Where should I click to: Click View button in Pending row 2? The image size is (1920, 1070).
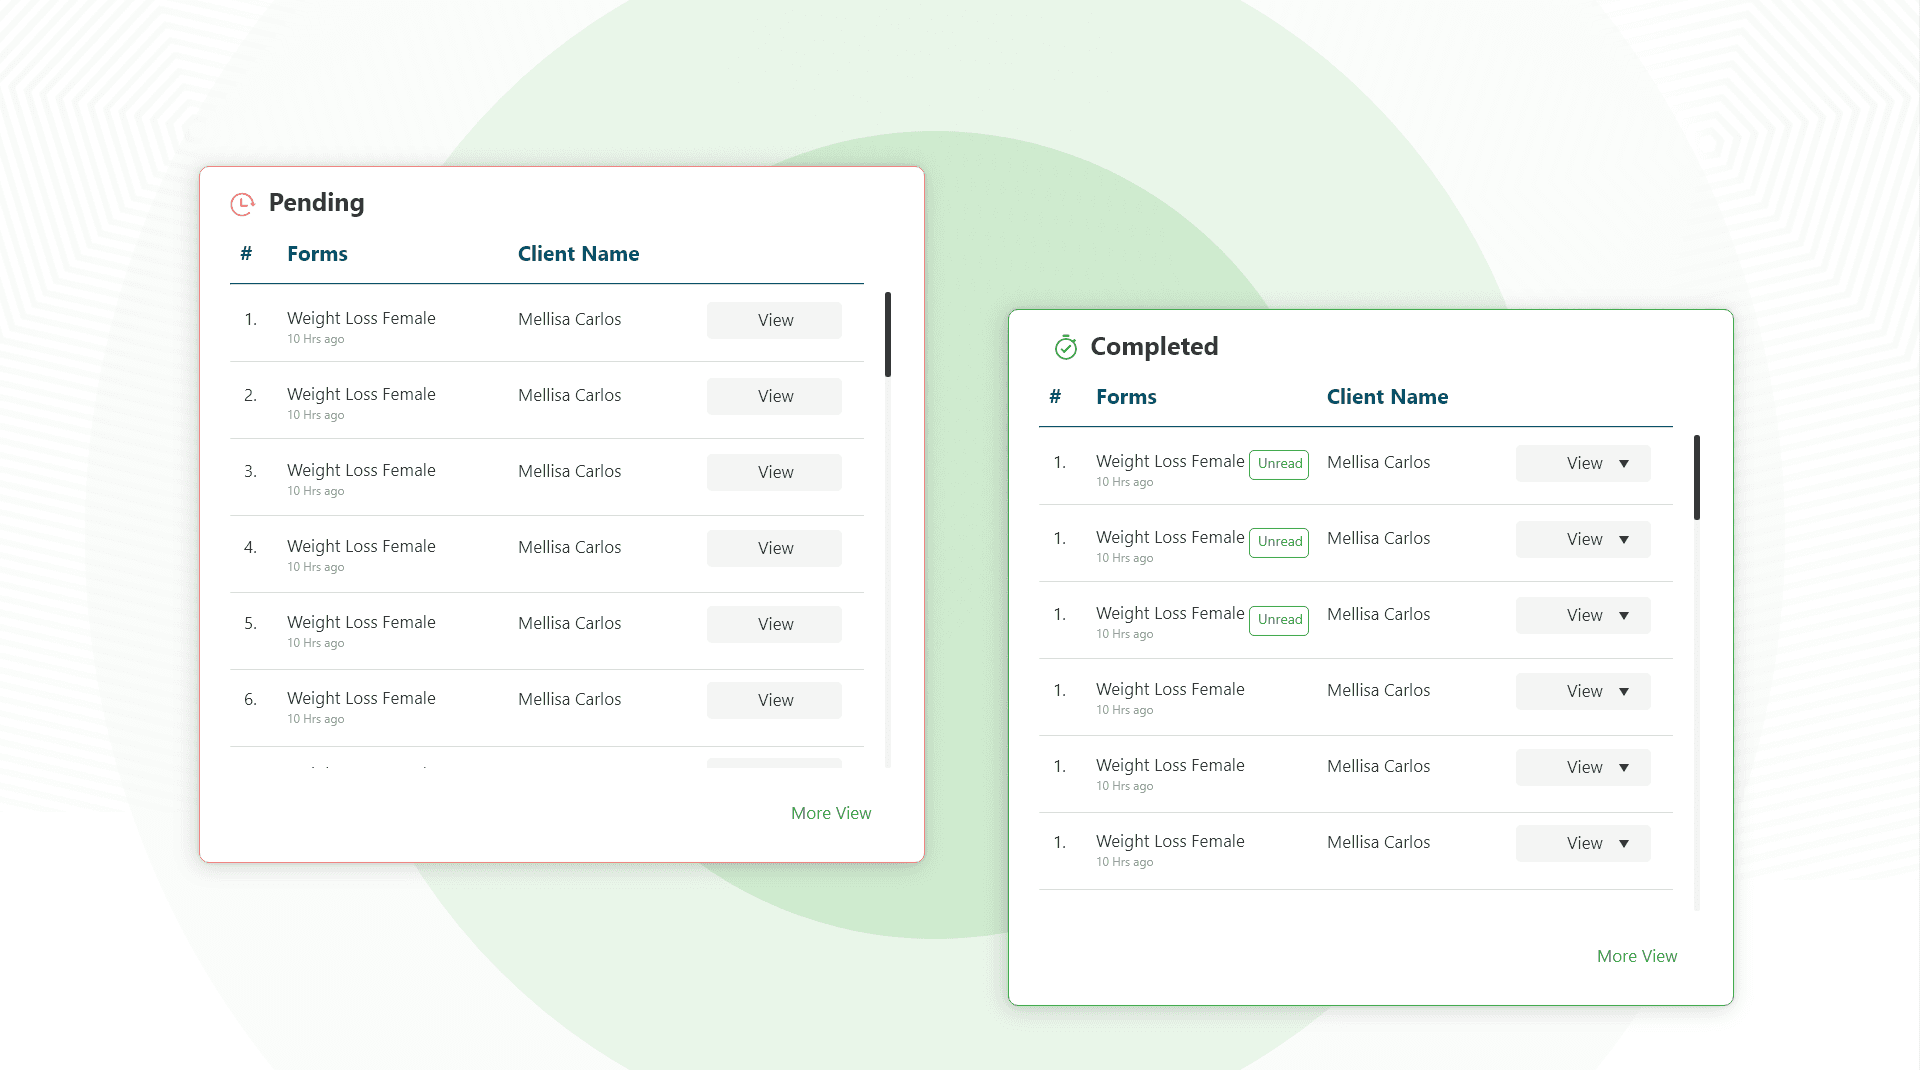click(x=774, y=396)
